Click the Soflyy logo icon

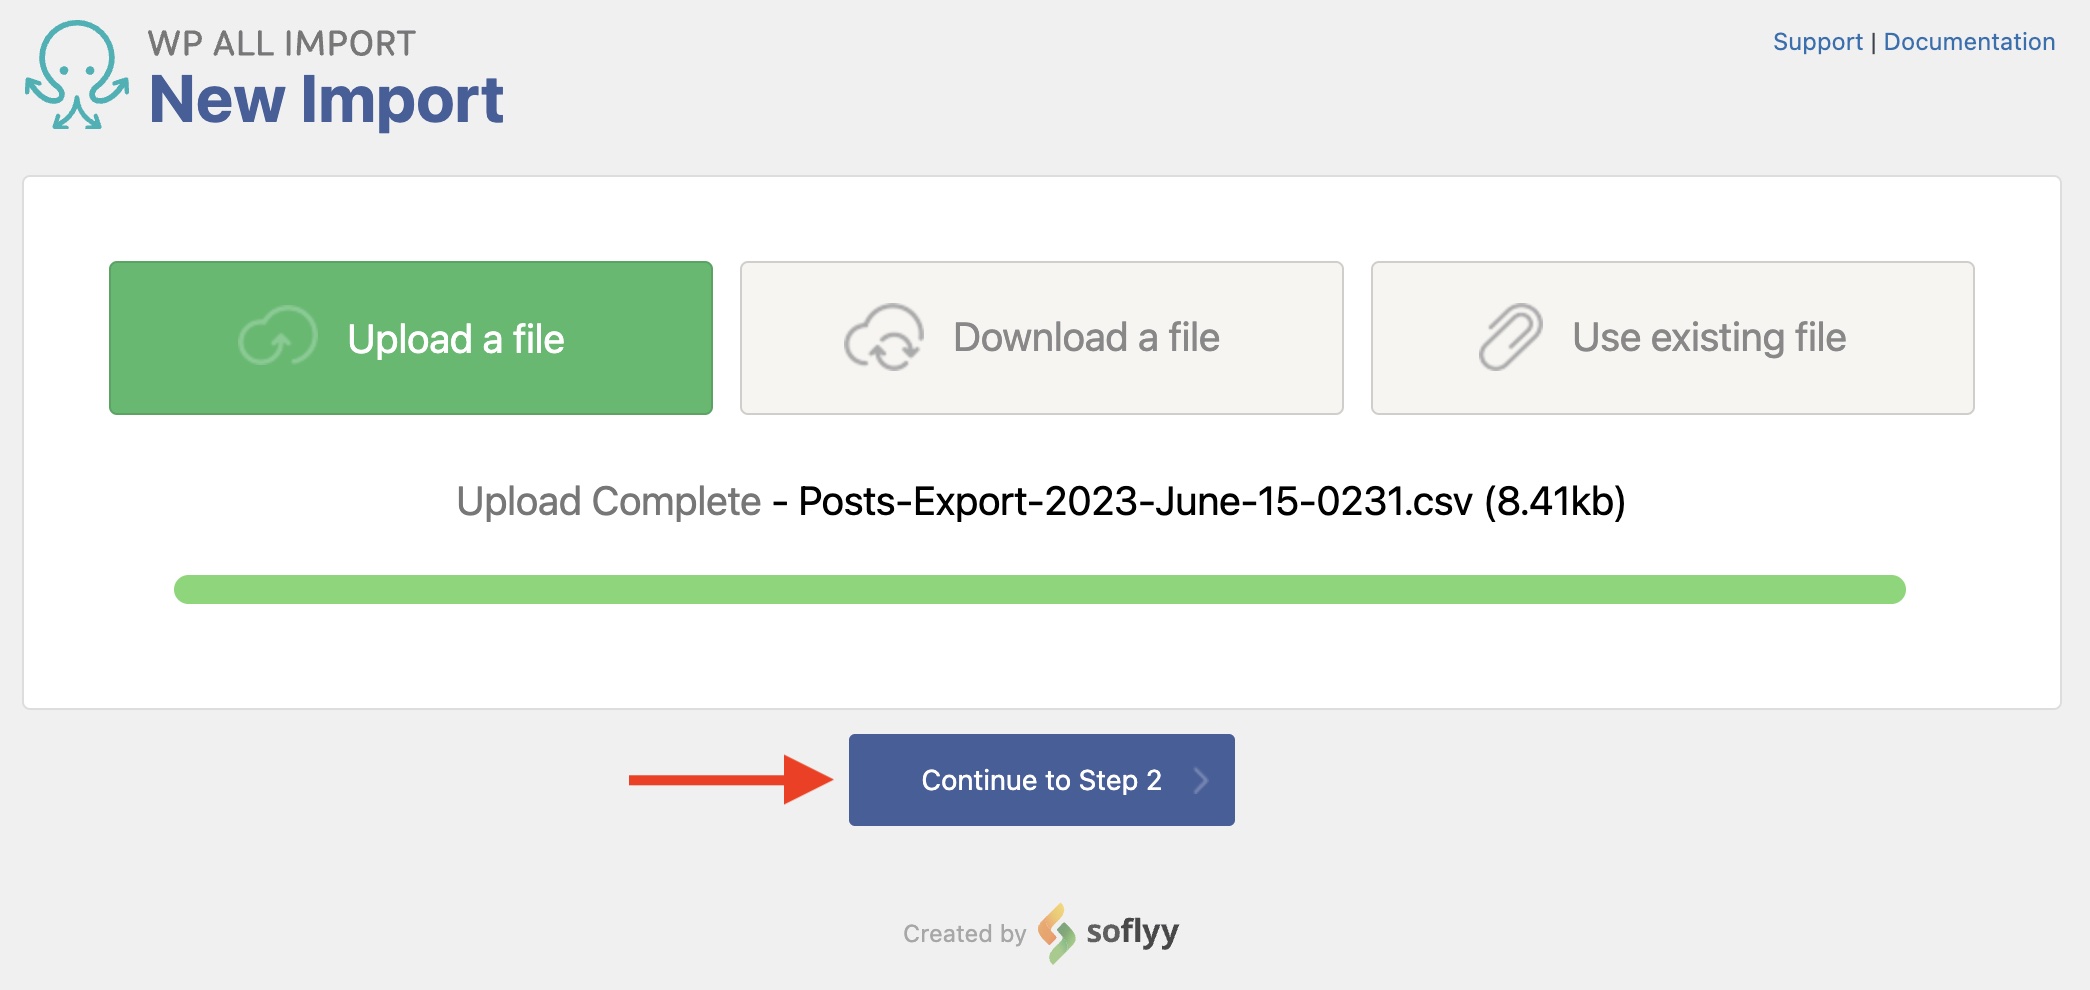point(1056,933)
